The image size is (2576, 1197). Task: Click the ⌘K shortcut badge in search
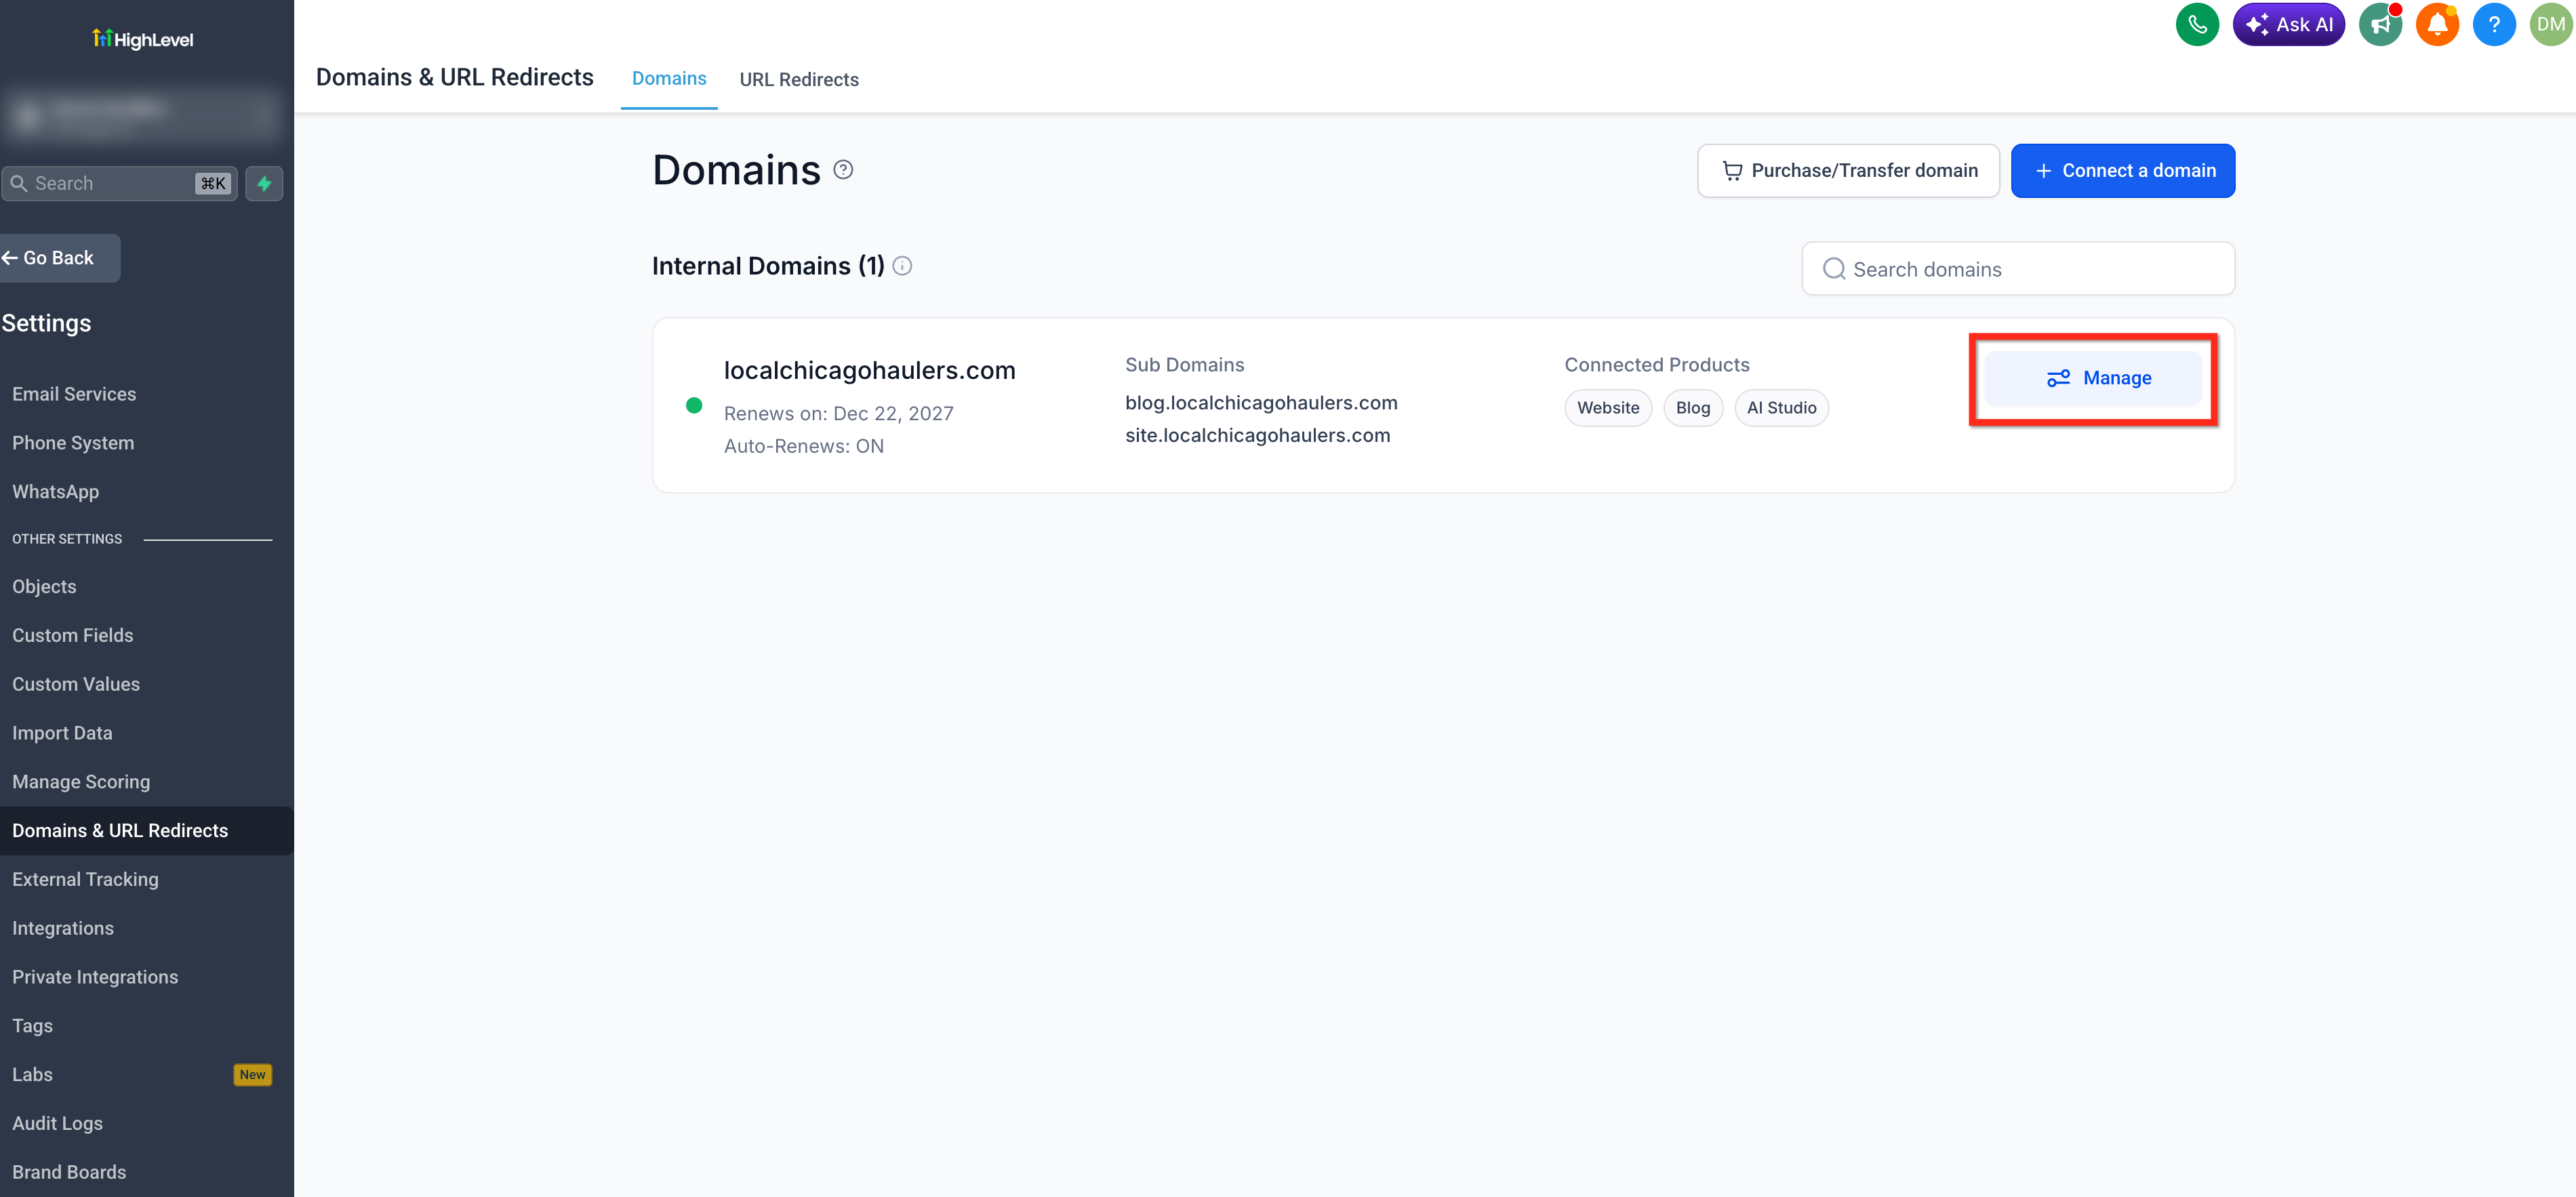tap(212, 183)
